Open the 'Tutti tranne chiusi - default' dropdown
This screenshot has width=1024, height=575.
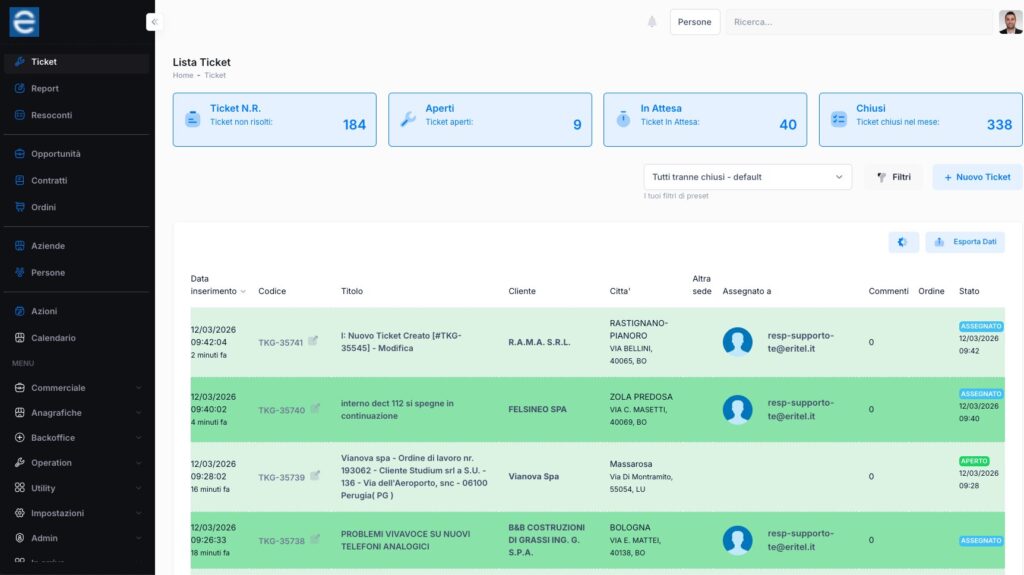pos(747,177)
